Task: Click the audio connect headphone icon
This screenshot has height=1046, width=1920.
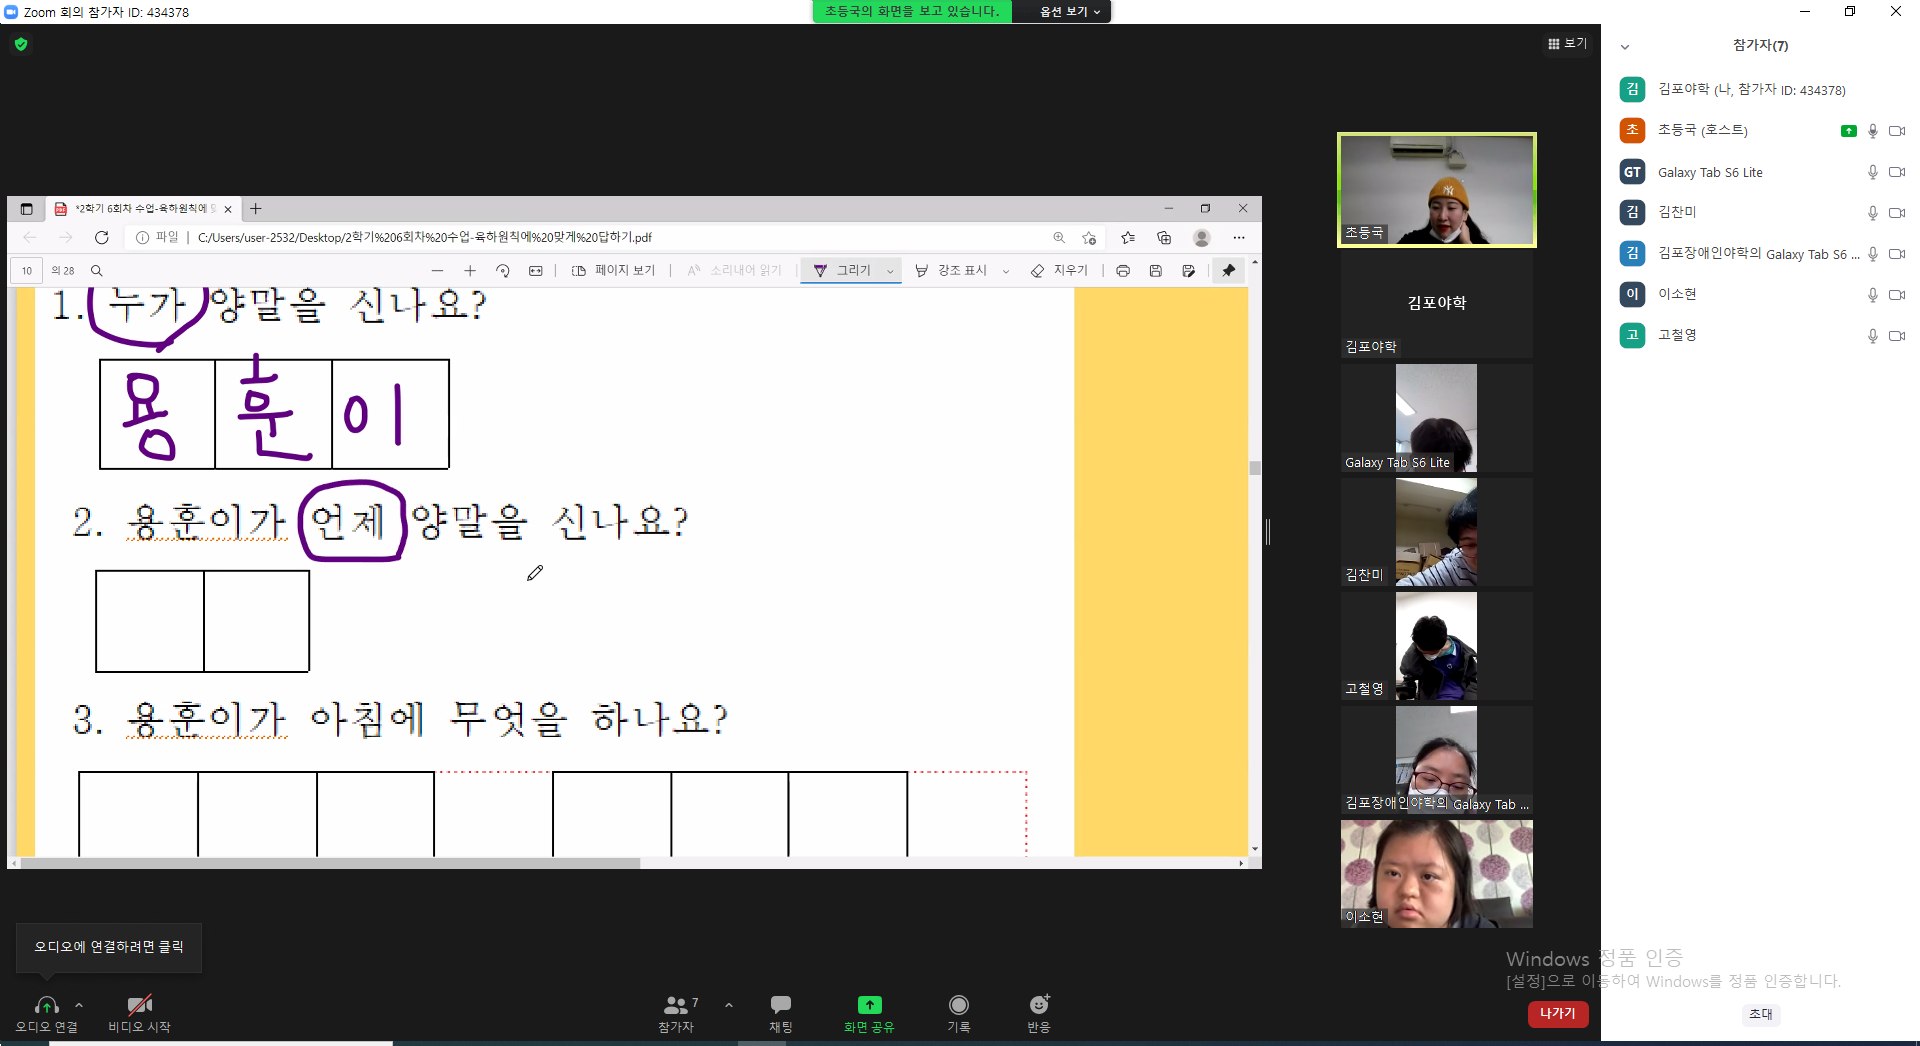Action: click(x=46, y=1005)
